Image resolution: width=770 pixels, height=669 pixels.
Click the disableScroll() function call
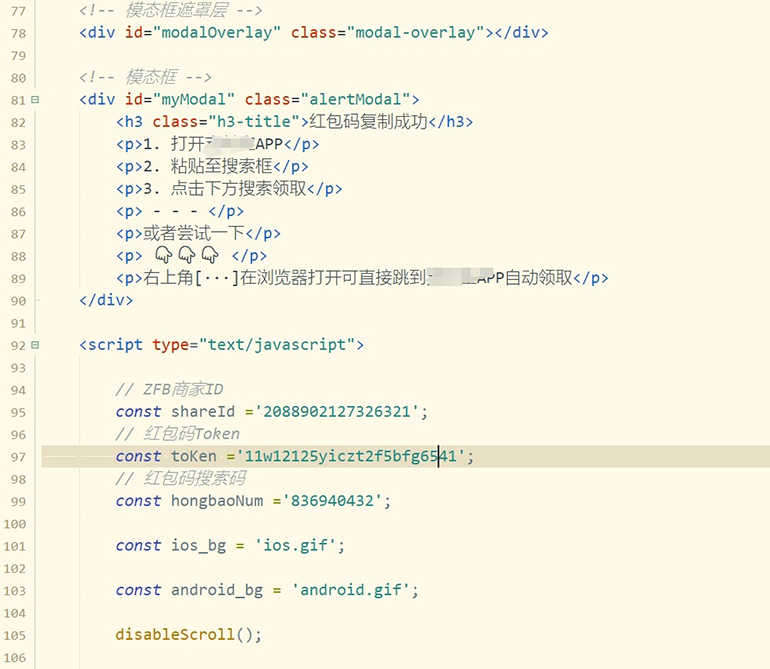[188, 635]
